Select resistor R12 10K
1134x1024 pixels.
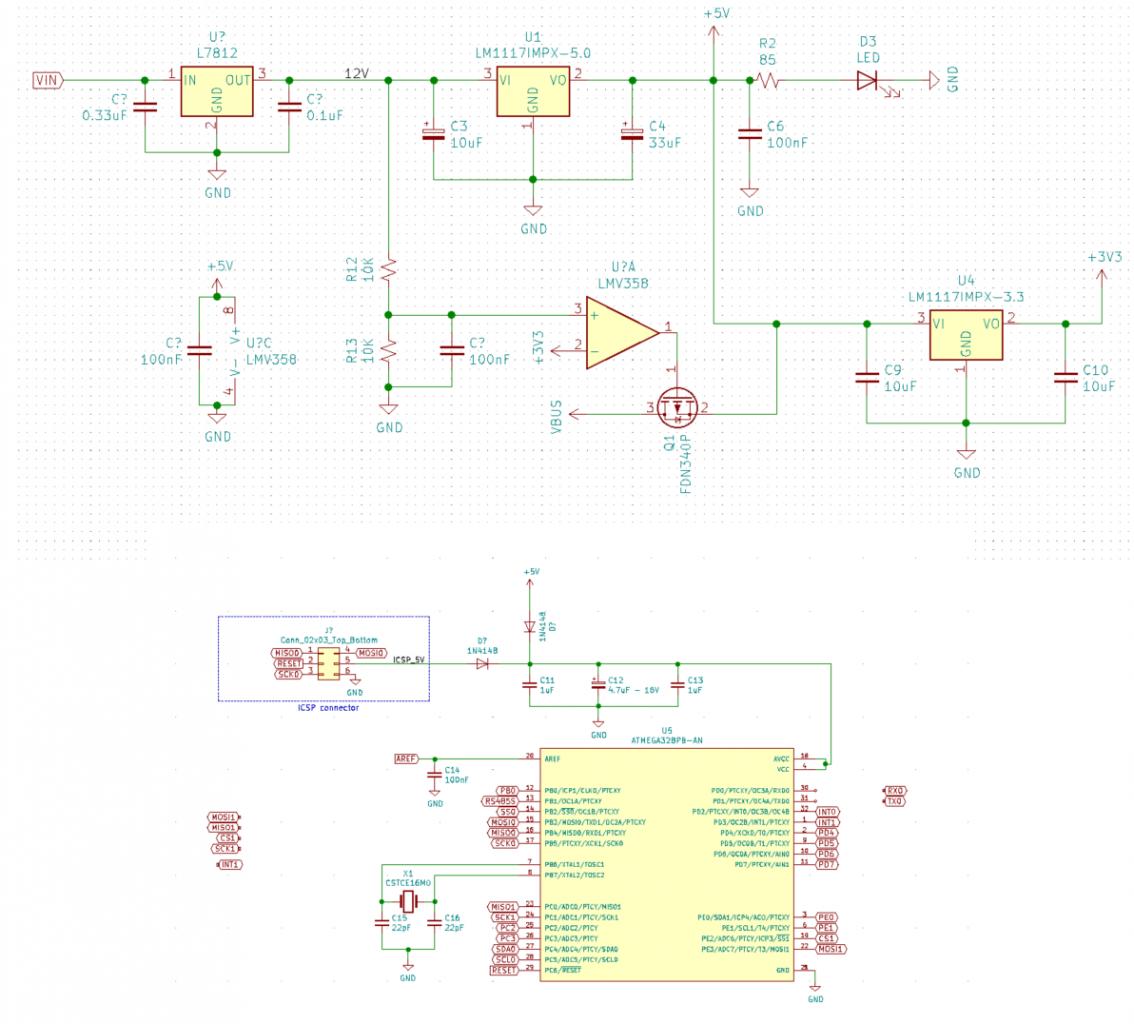(388, 270)
